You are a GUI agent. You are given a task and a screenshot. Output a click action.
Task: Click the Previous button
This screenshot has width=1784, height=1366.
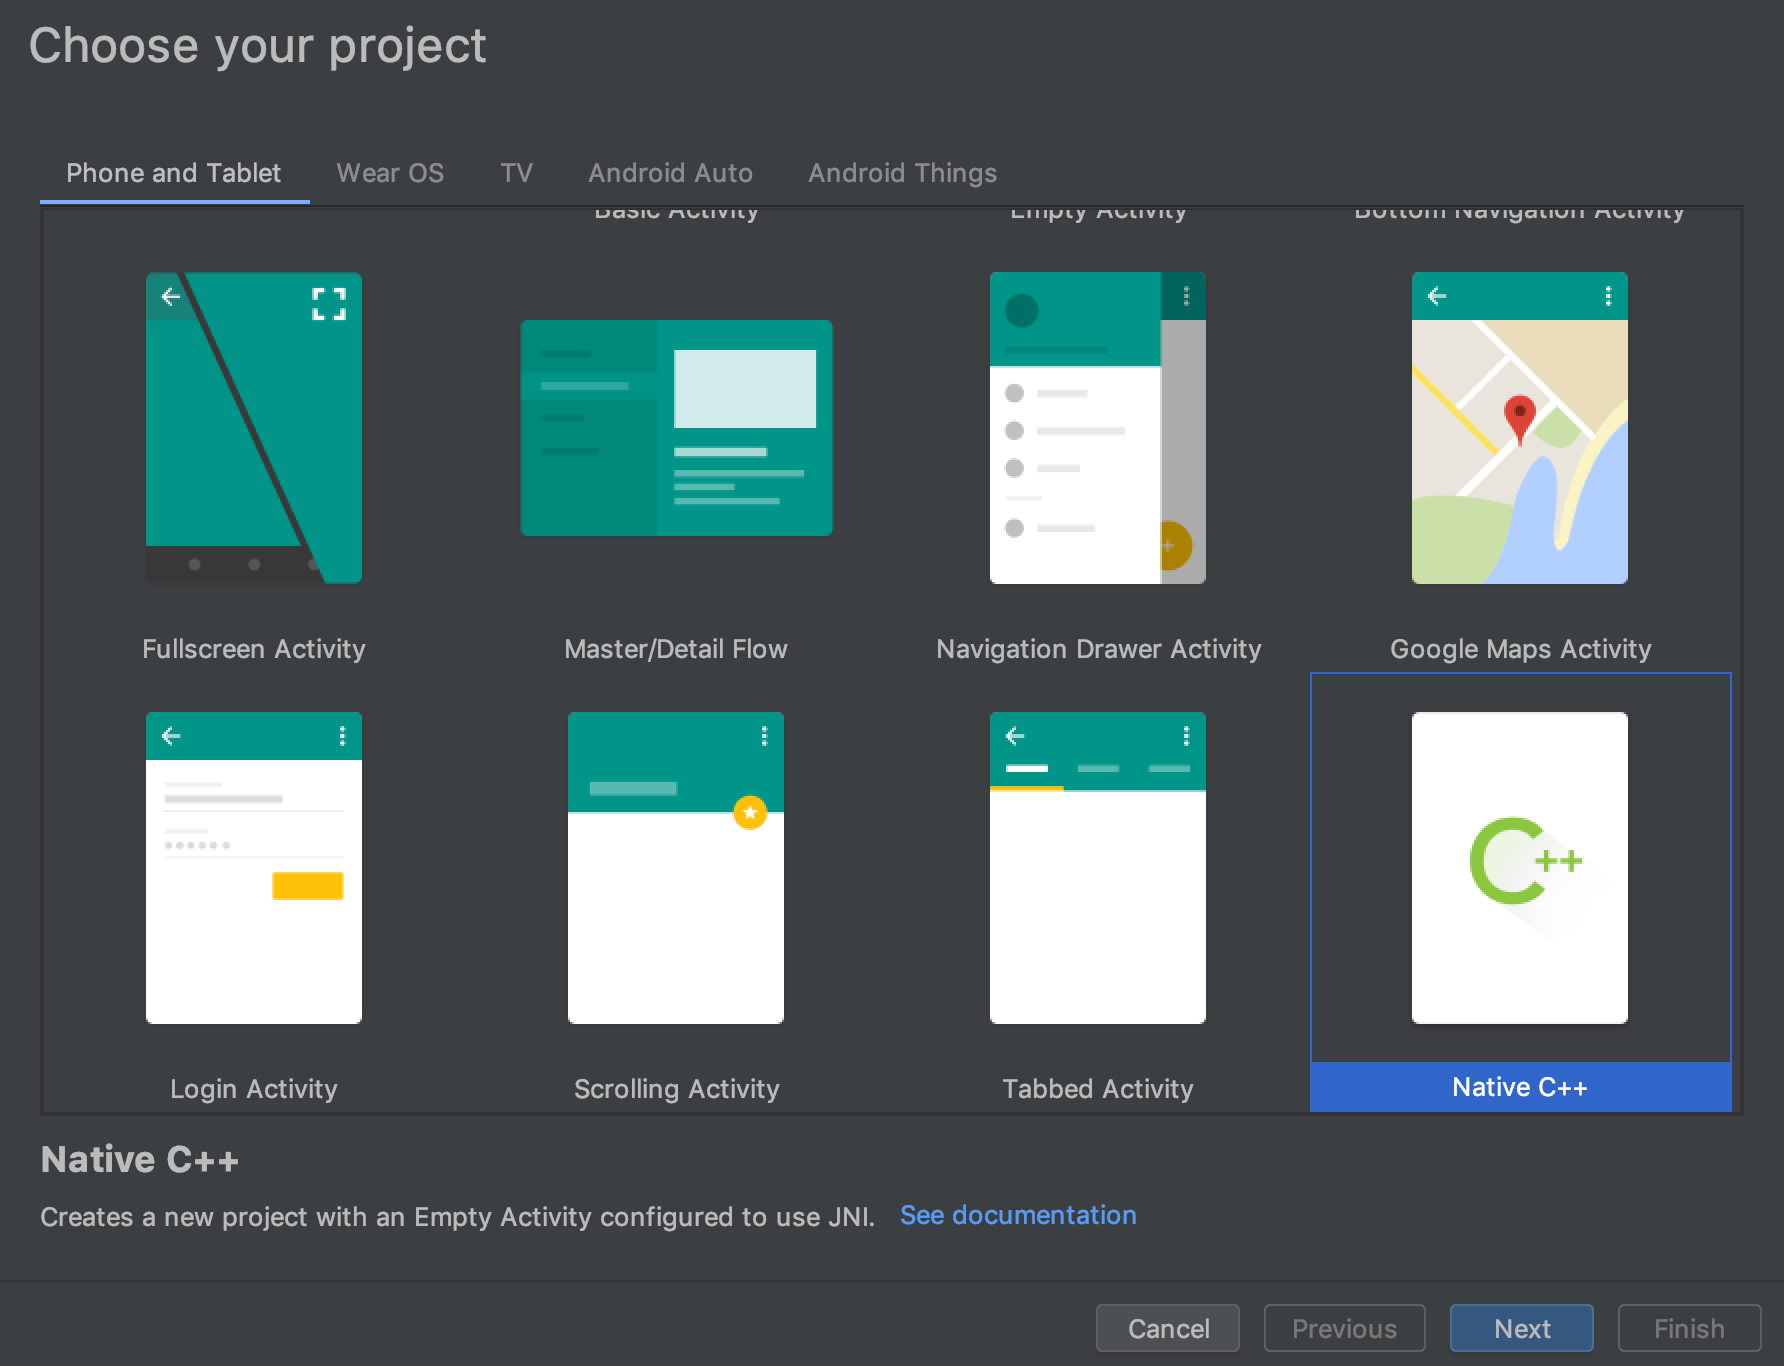pyautogui.click(x=1344, y=1328)
